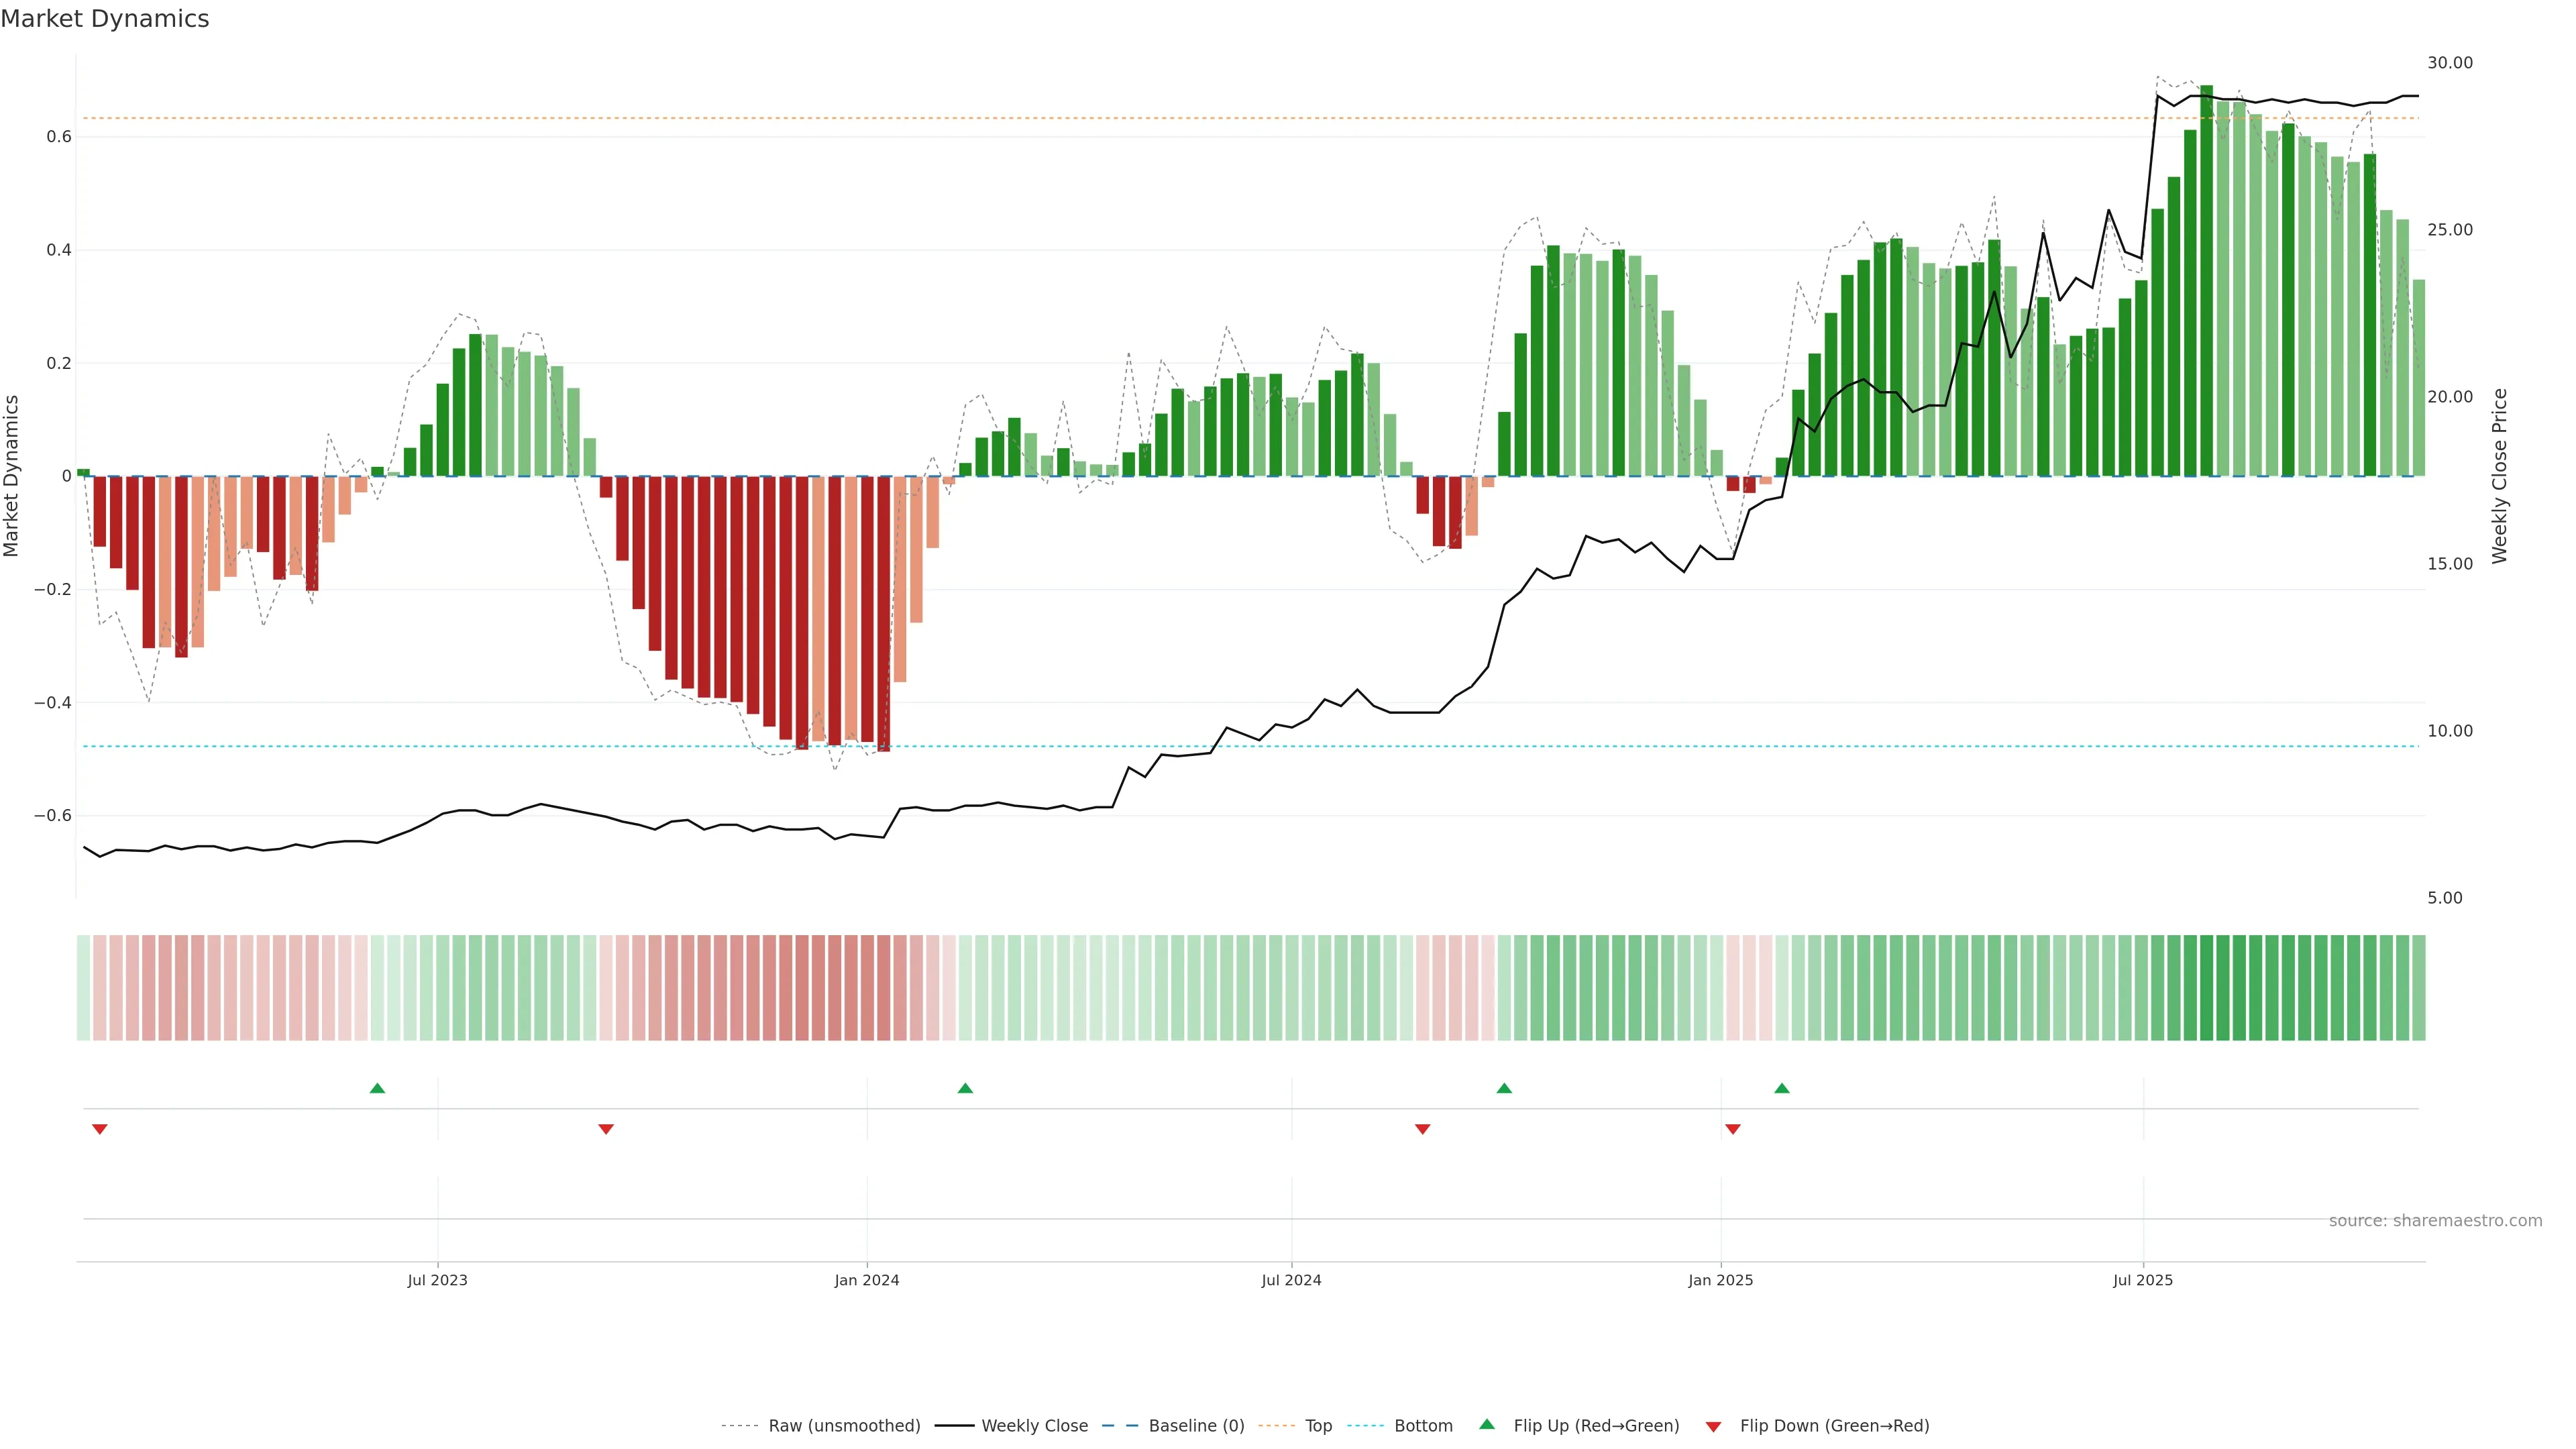Click the Jul 2025 x-axis label
2576x1449 pixels.
pyautogui.click(x=2143, y=1280)
